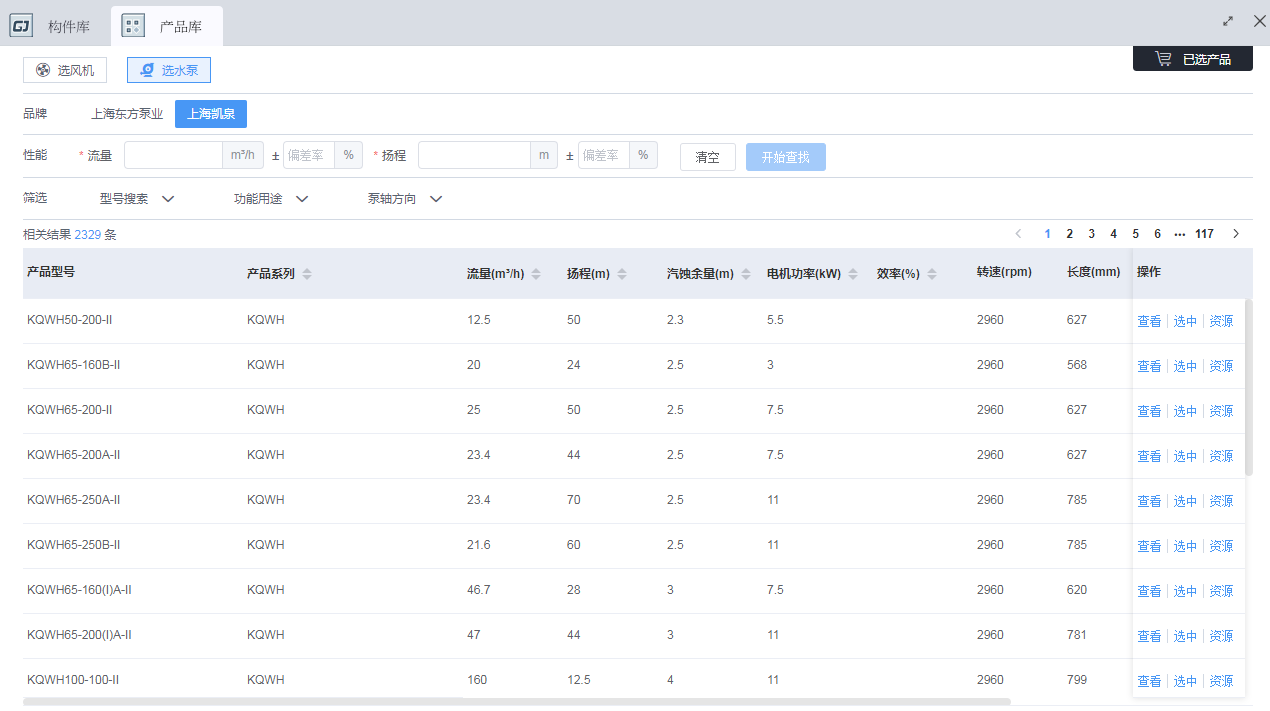Go to page 2
The height and width of the screenshot is (711, 1270).
point(1070,234)
